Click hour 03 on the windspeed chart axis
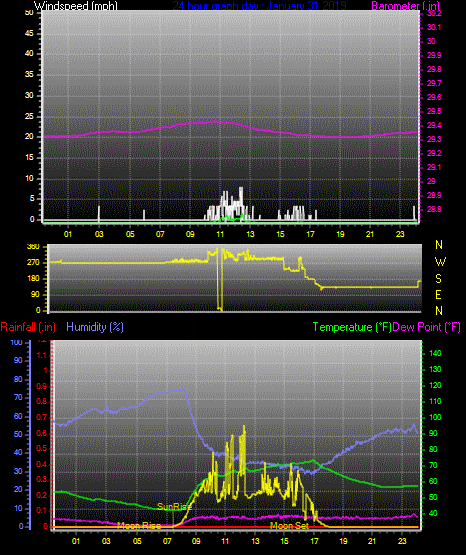Image resolution: width=466 pixels, height=555 pixels. click(x=99, y=234)
